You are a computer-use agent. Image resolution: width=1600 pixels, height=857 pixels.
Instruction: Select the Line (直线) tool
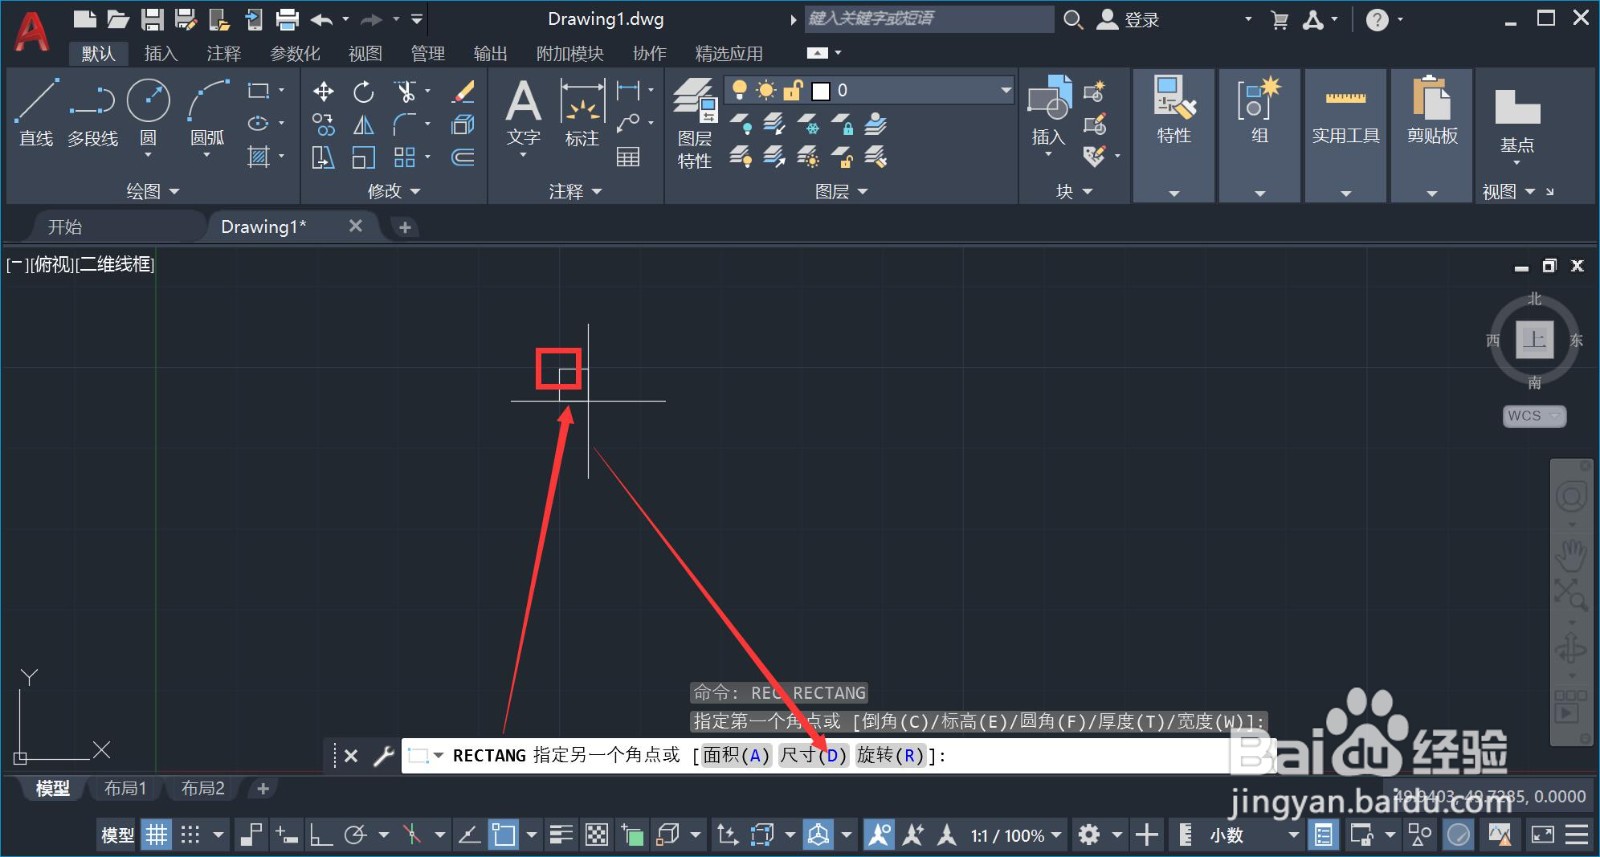click(x=36, y=113)
